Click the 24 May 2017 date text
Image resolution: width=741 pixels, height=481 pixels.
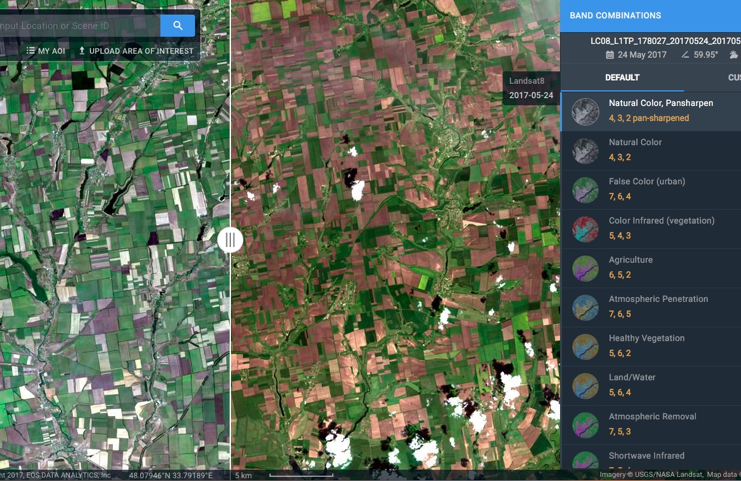[642, 55]
